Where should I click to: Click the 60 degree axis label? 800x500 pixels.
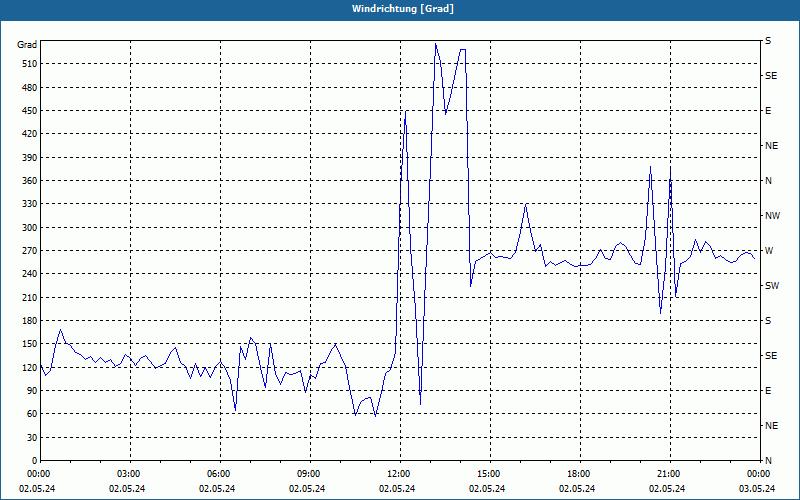(32, 414)
